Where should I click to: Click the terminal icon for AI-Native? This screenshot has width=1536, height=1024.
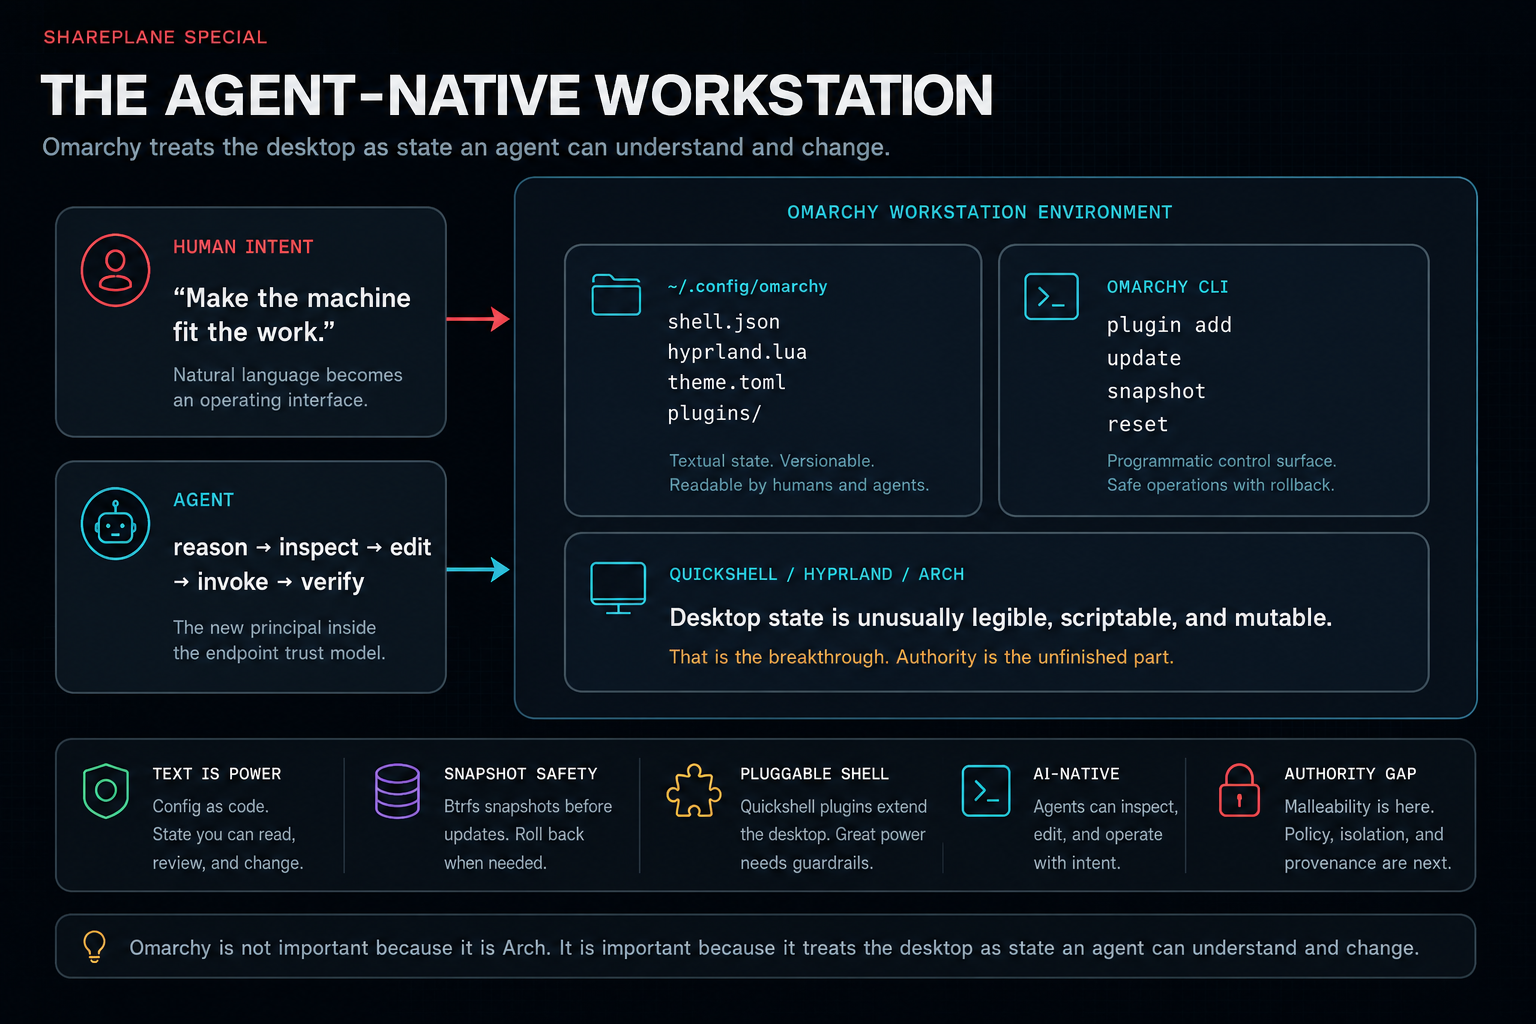[x=986, y=791]
